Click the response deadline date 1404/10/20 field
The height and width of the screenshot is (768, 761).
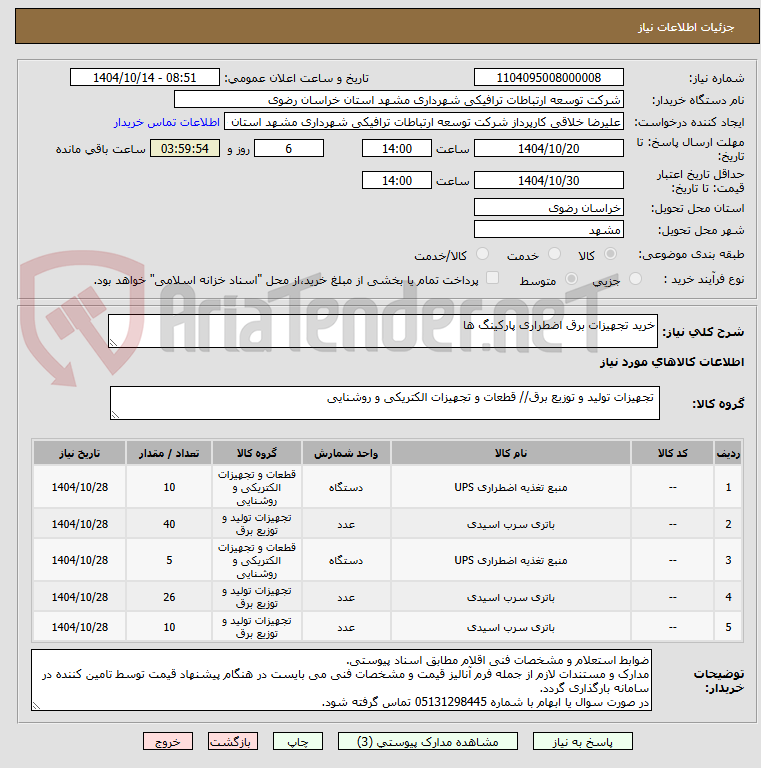coord(548,148)
